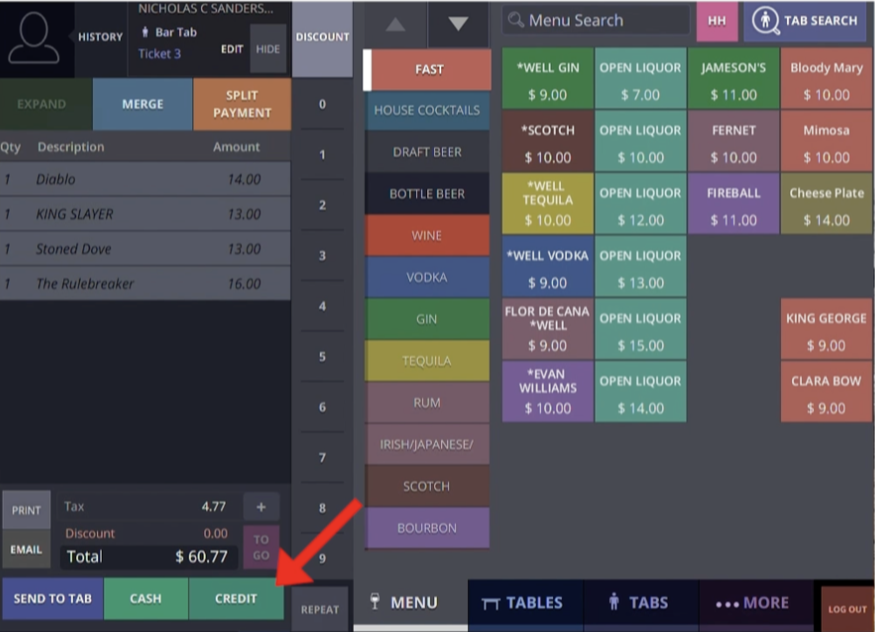Add OPEN LIQUOR $13.00
878x632 pixels.
coord(641,266)
